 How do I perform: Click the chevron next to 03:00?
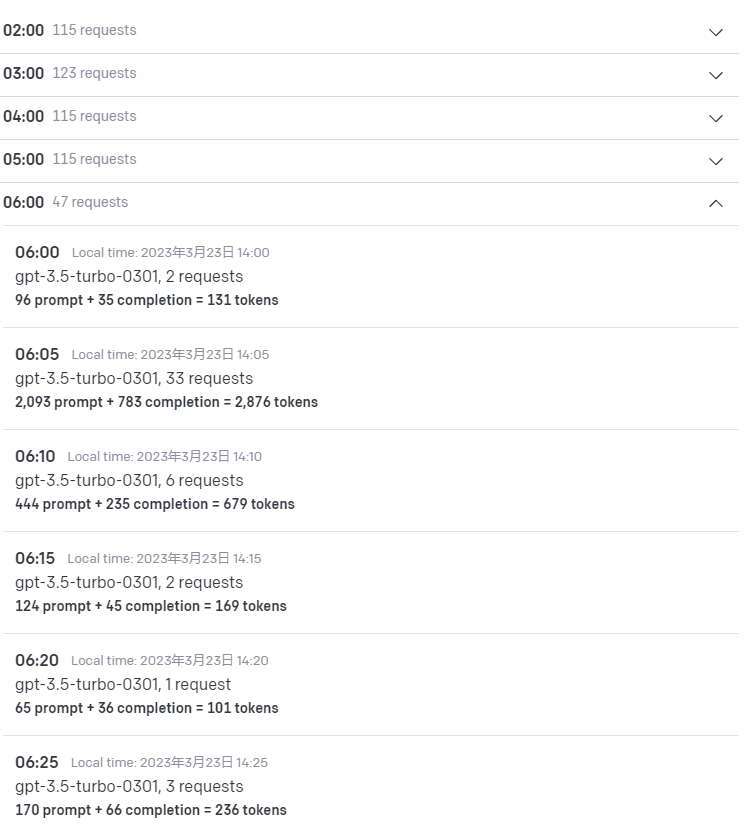716,76
